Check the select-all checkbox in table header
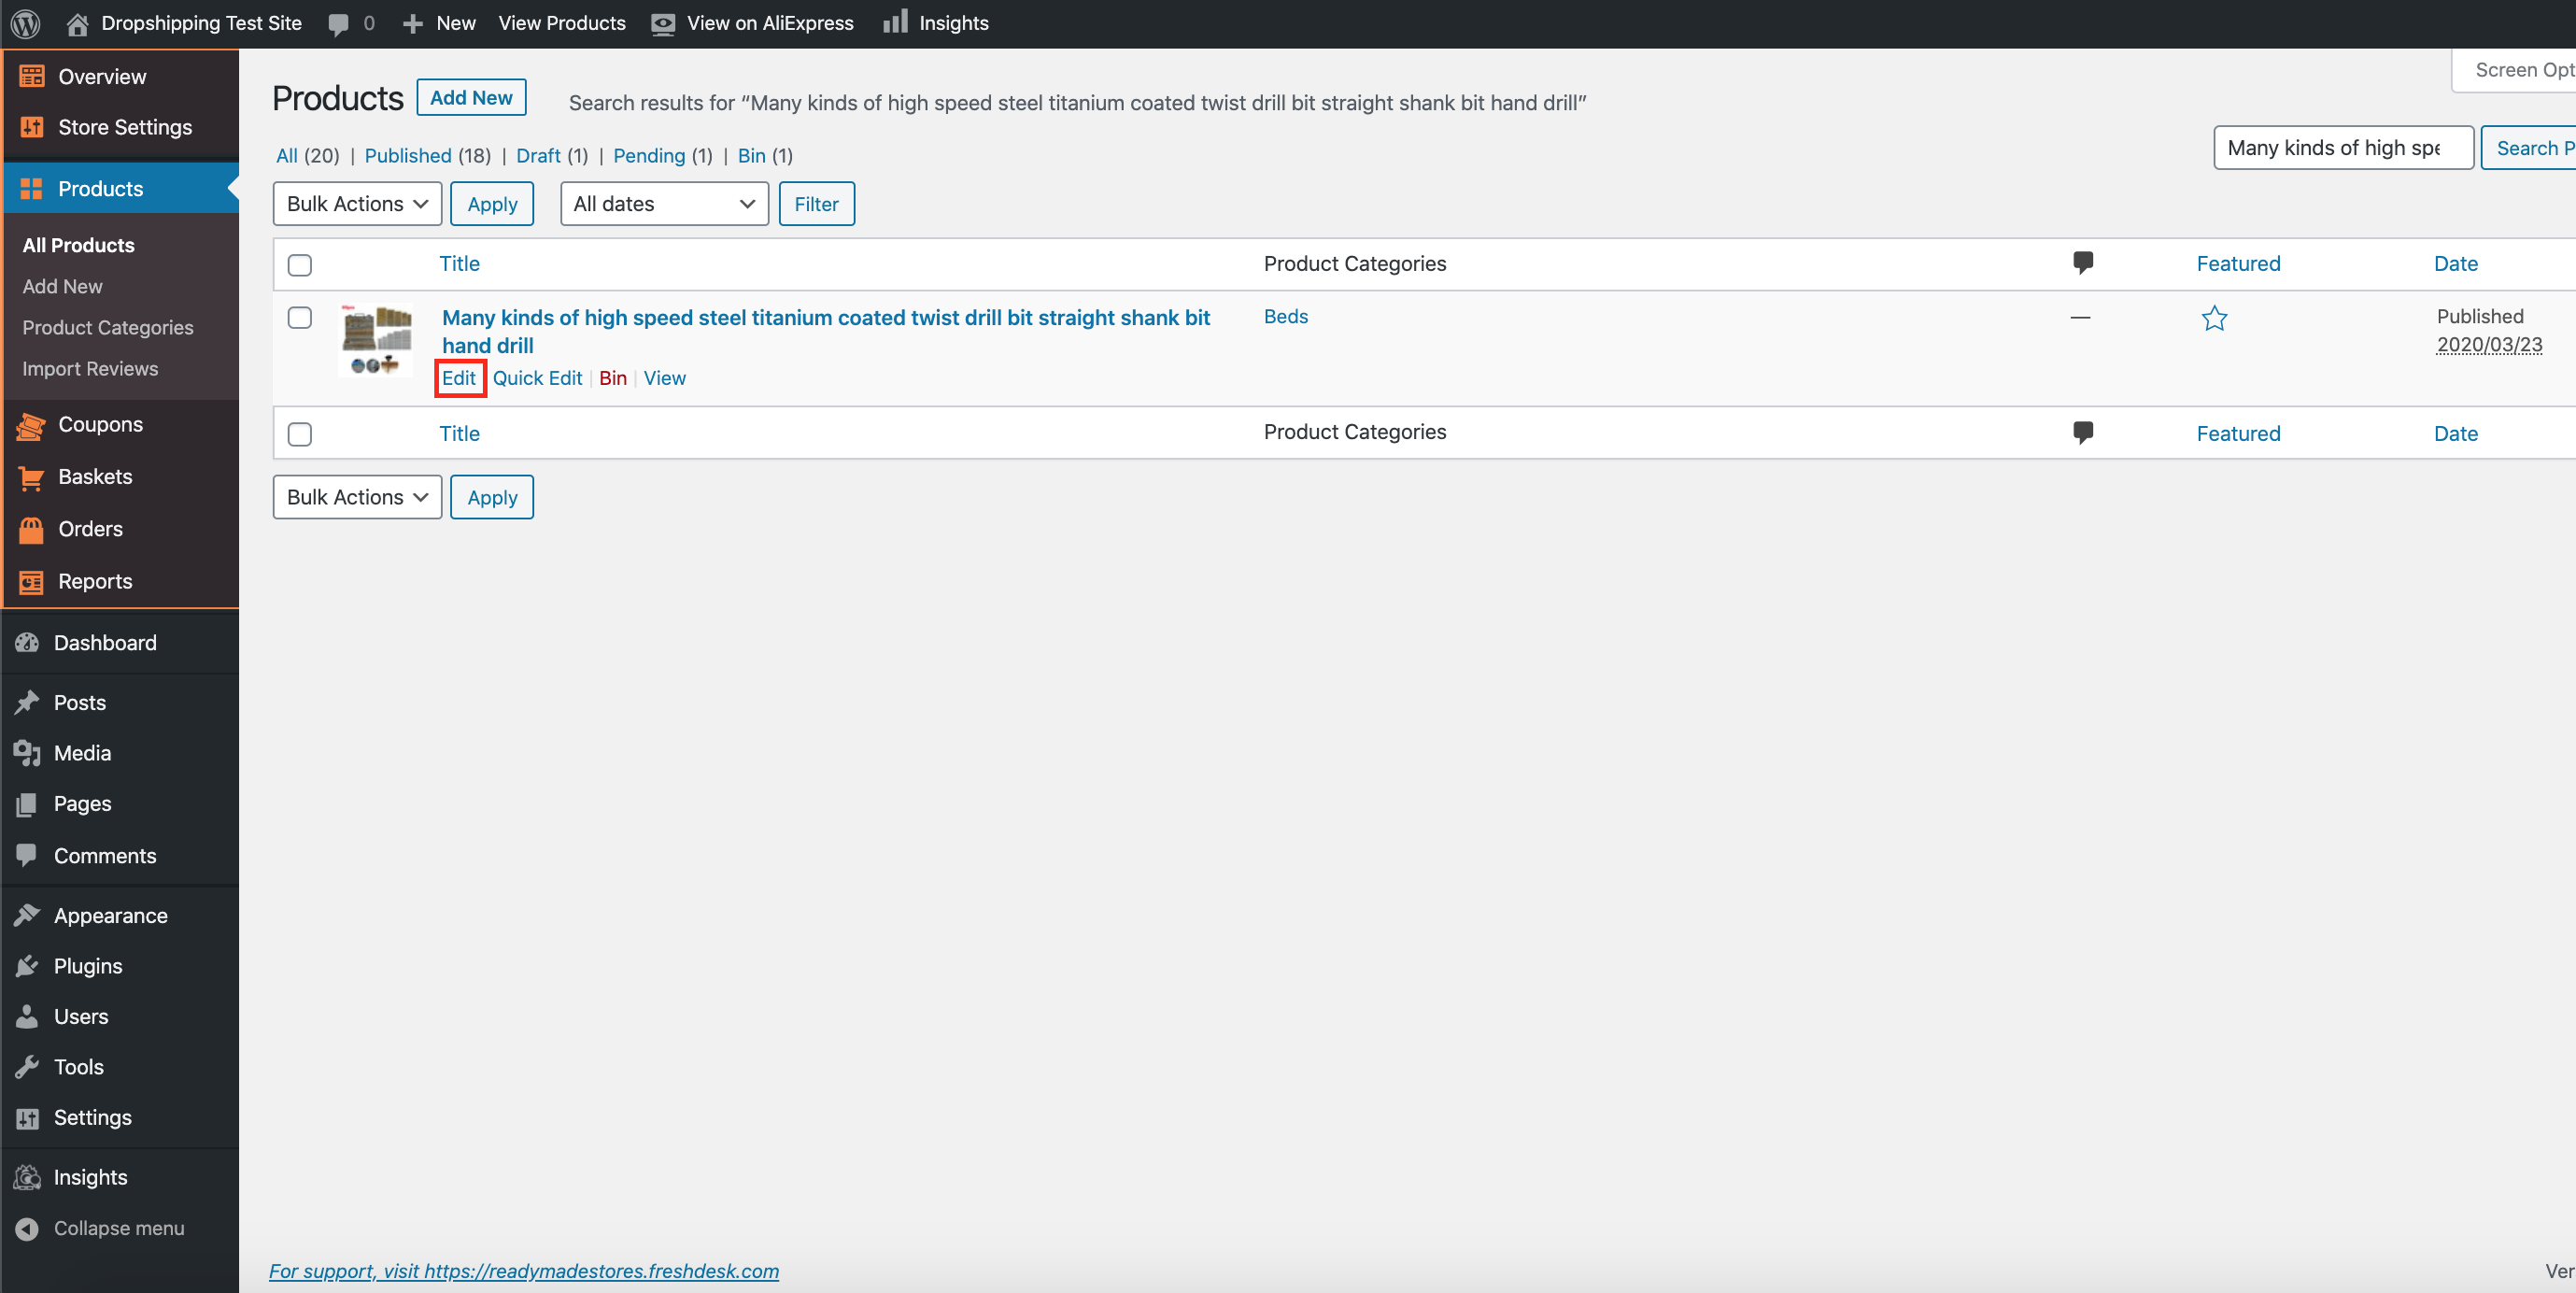The height and width of the screenshot is (1293, 2576). click(299, 265)
